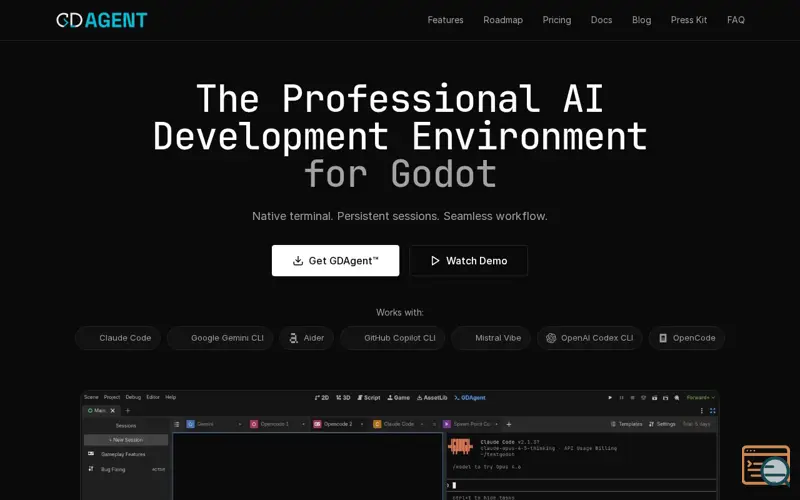The height and width of the screenshot is (500, 800).
Task: Click the Get GDAgent™ button
Action: pyautogui.click(x=335, y=261)
